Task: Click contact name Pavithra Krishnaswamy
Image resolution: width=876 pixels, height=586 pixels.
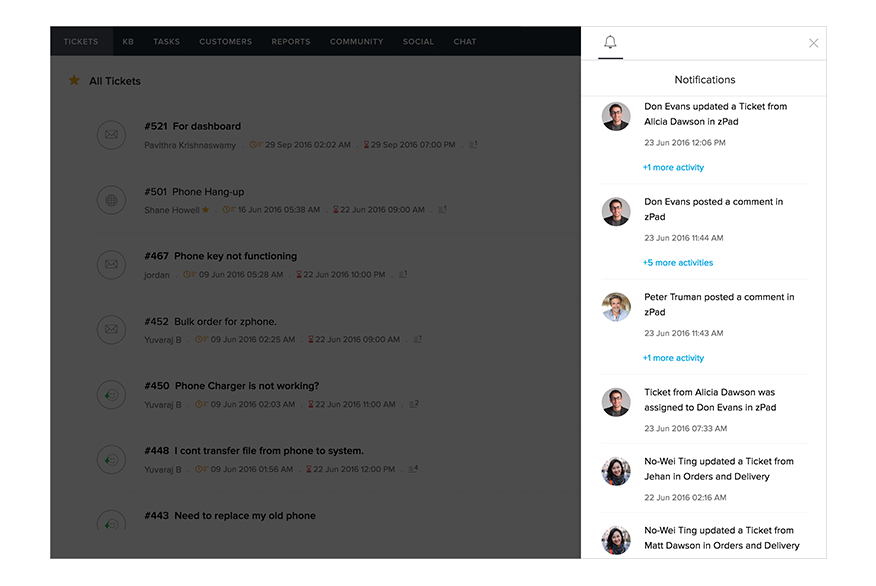Action: coord(190,145)
